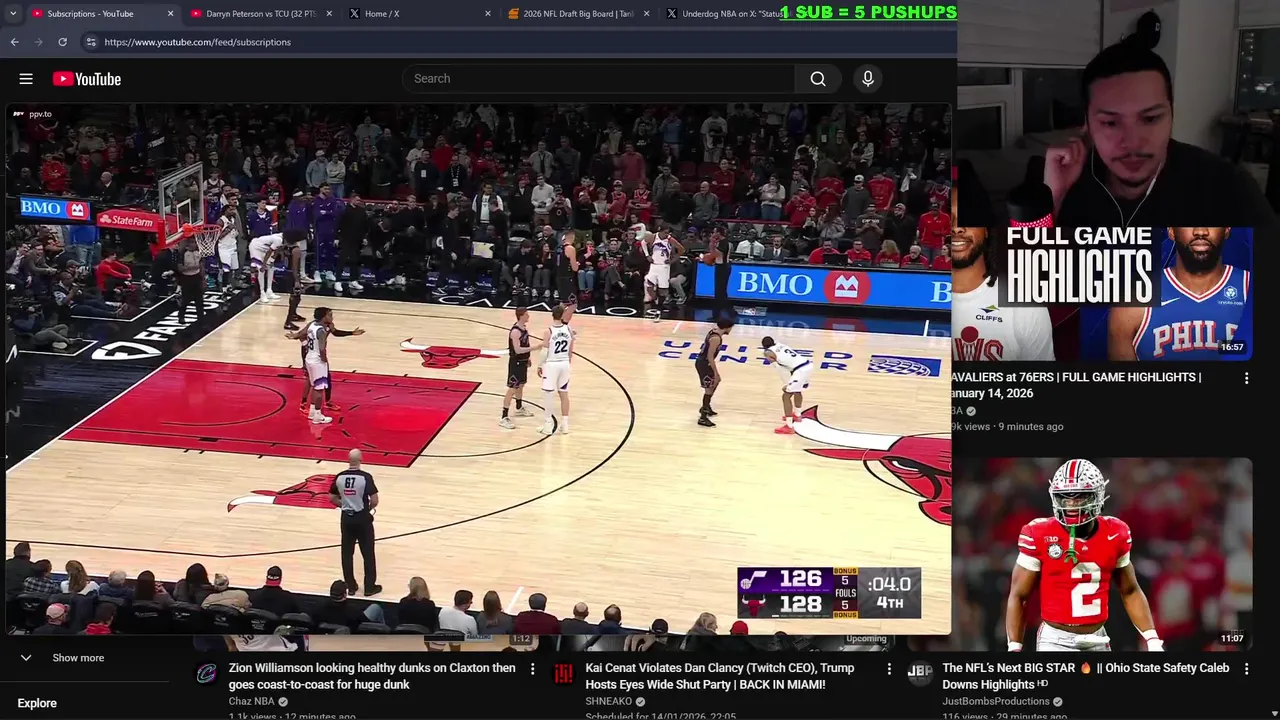Open the Chaz NBA channel avatar
Image resolution: width=1280 pixels, height=720 pixels.
pos(207,673)
